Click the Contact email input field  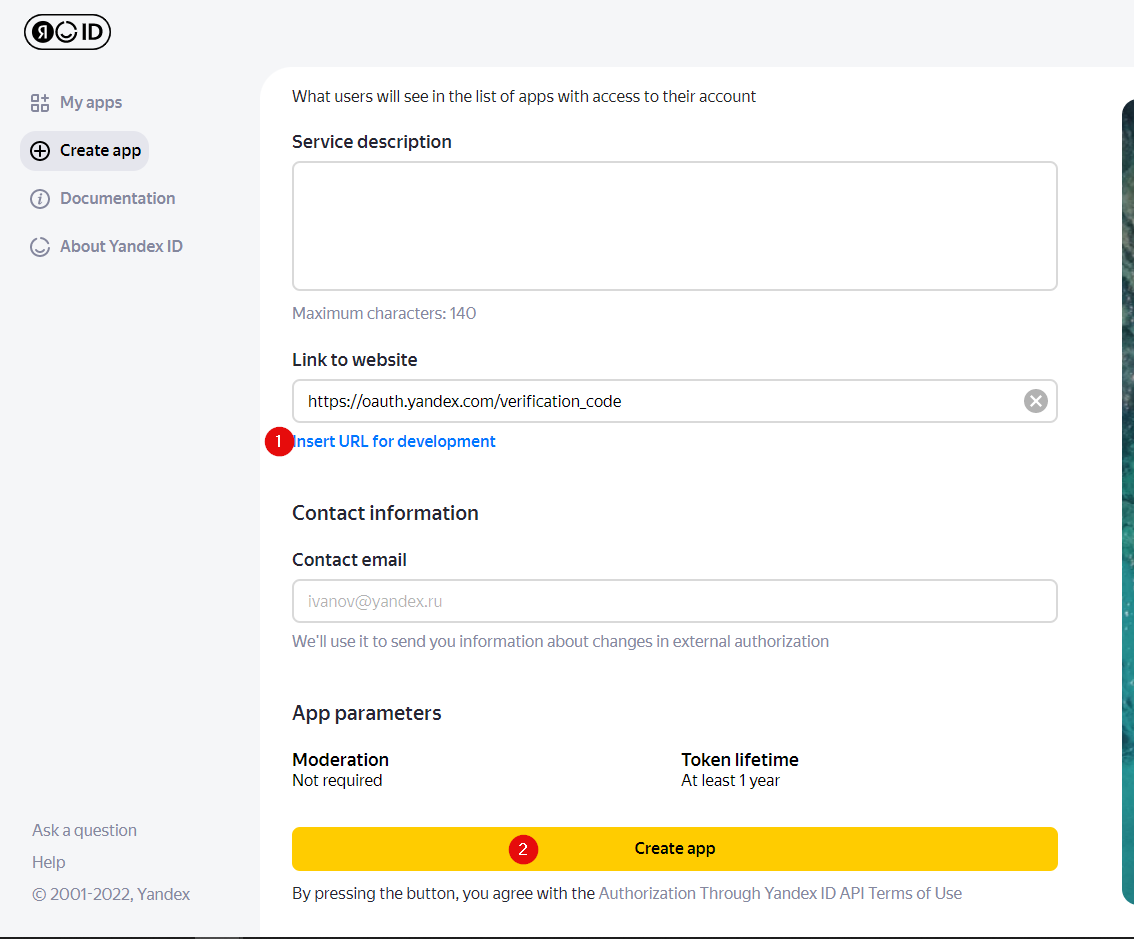tap(674, 601)
